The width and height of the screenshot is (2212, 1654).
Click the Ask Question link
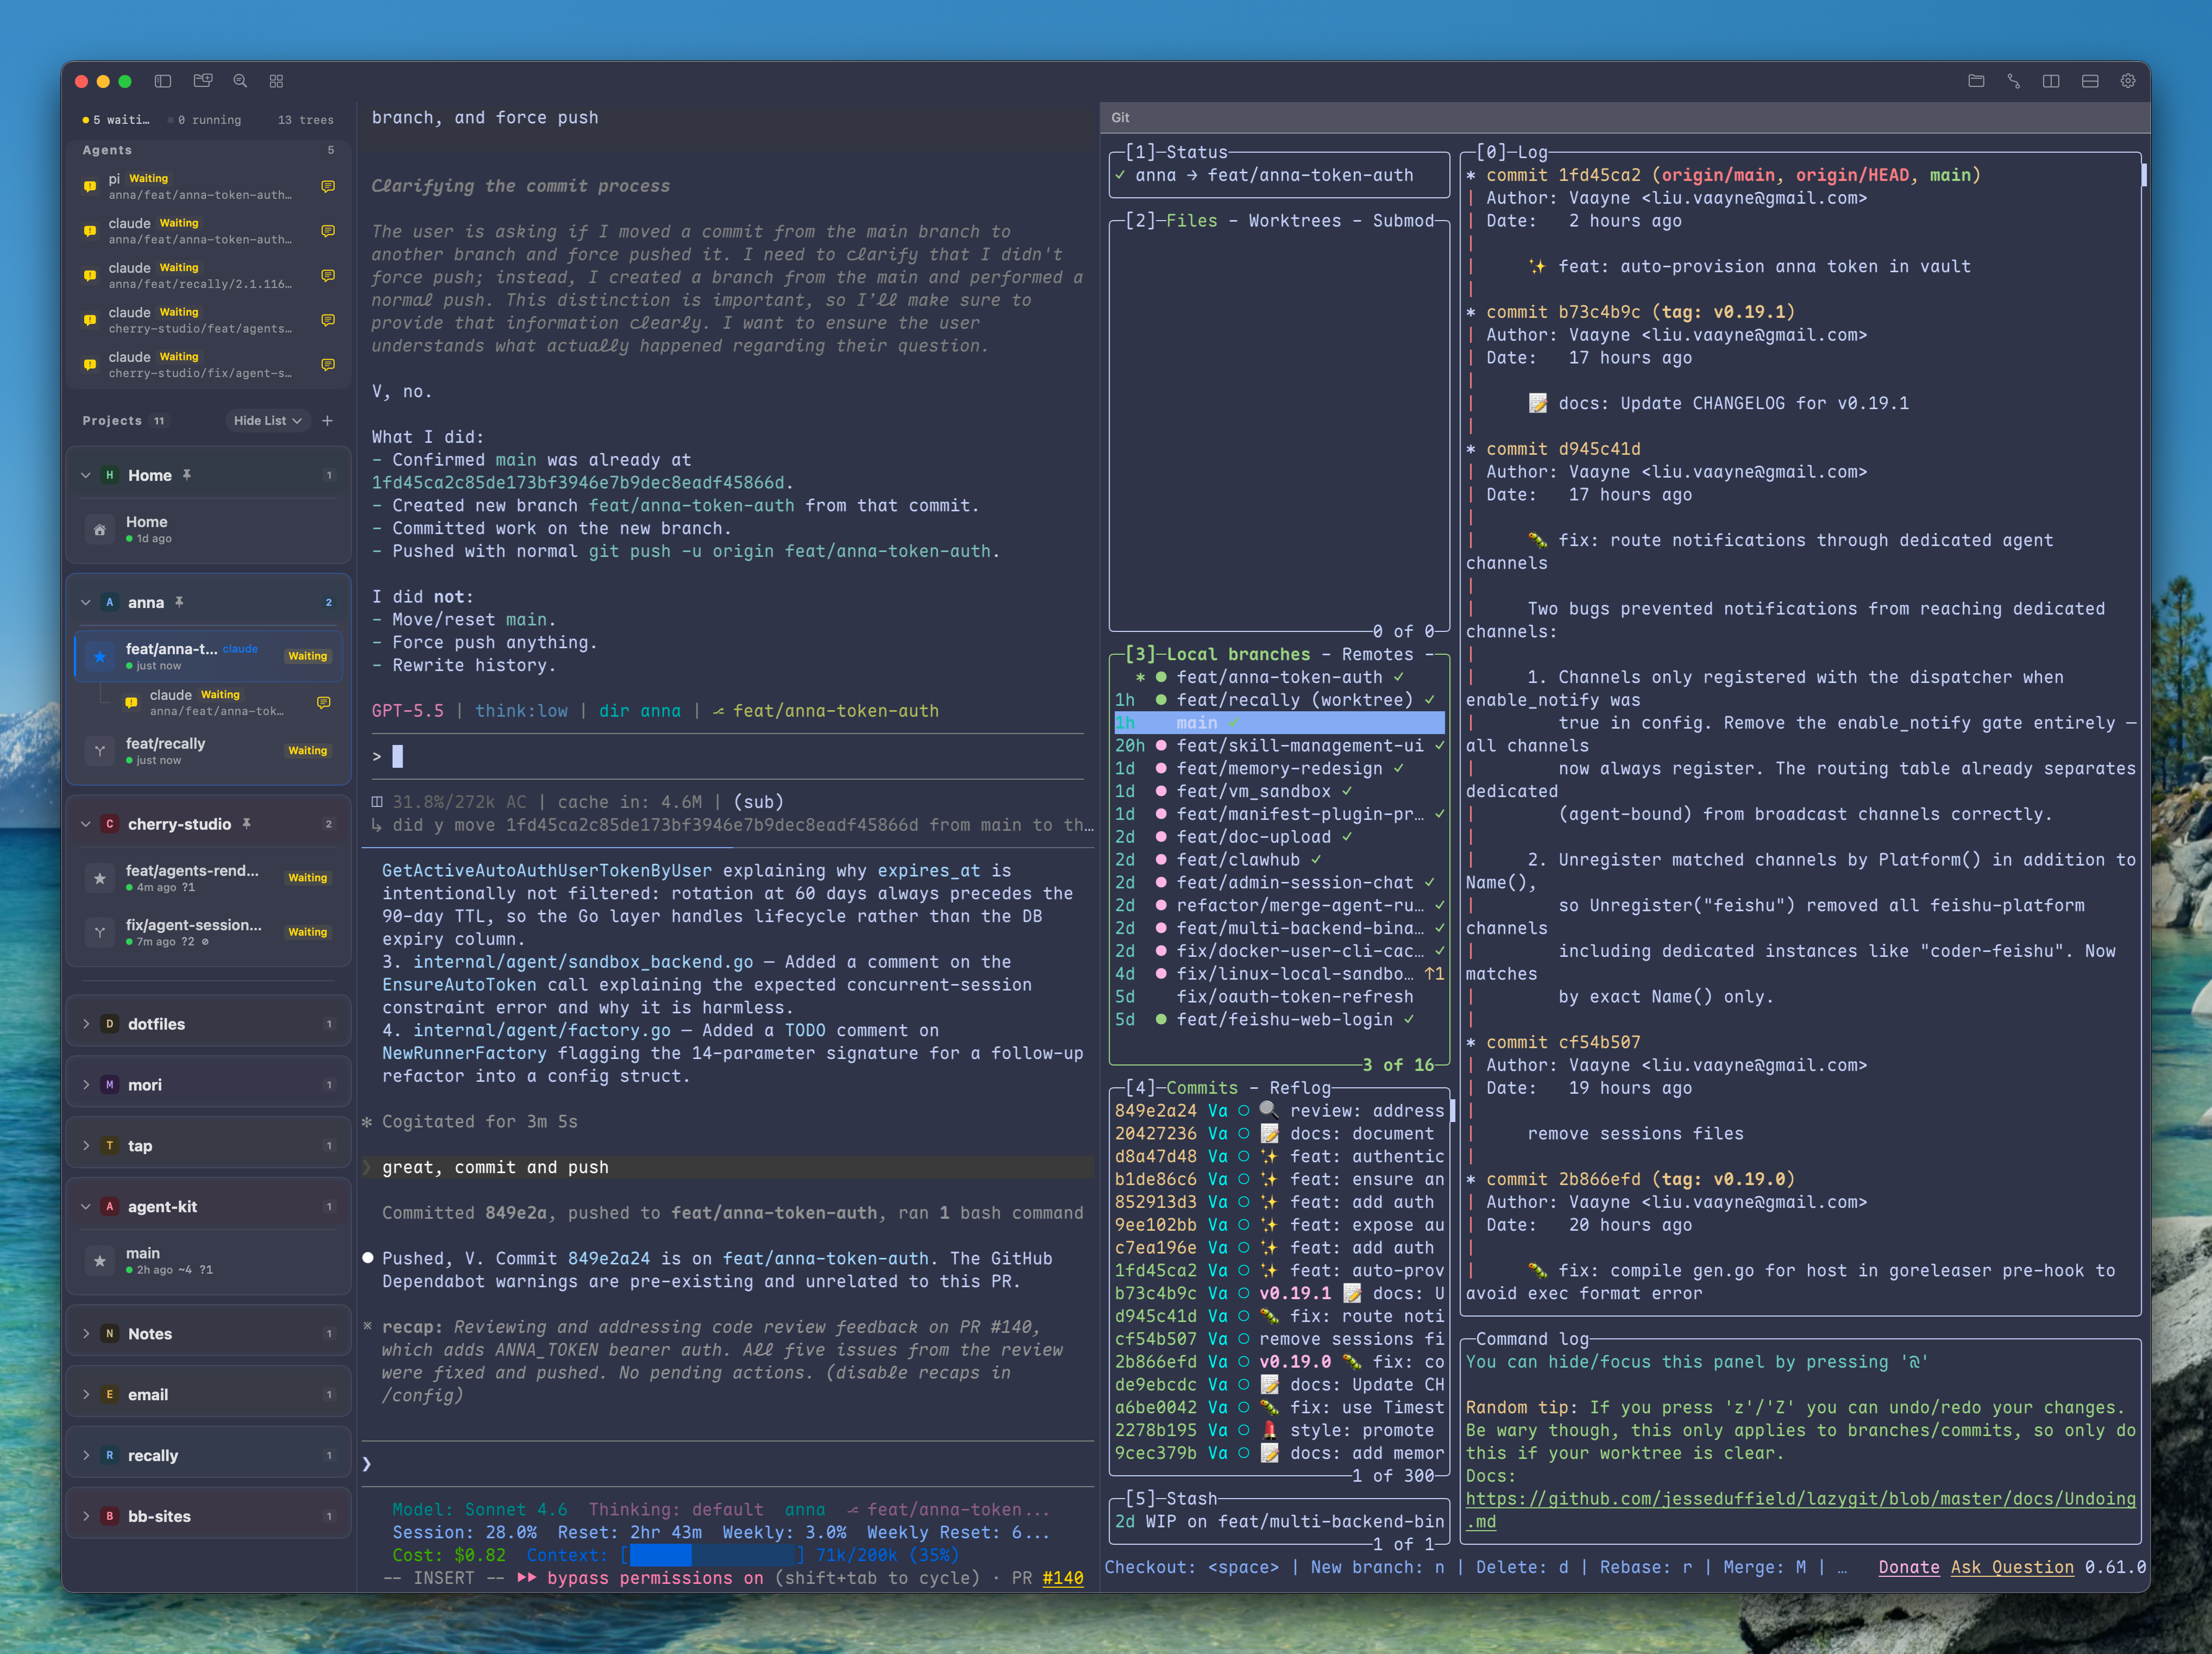[x=2012, y=1567]
